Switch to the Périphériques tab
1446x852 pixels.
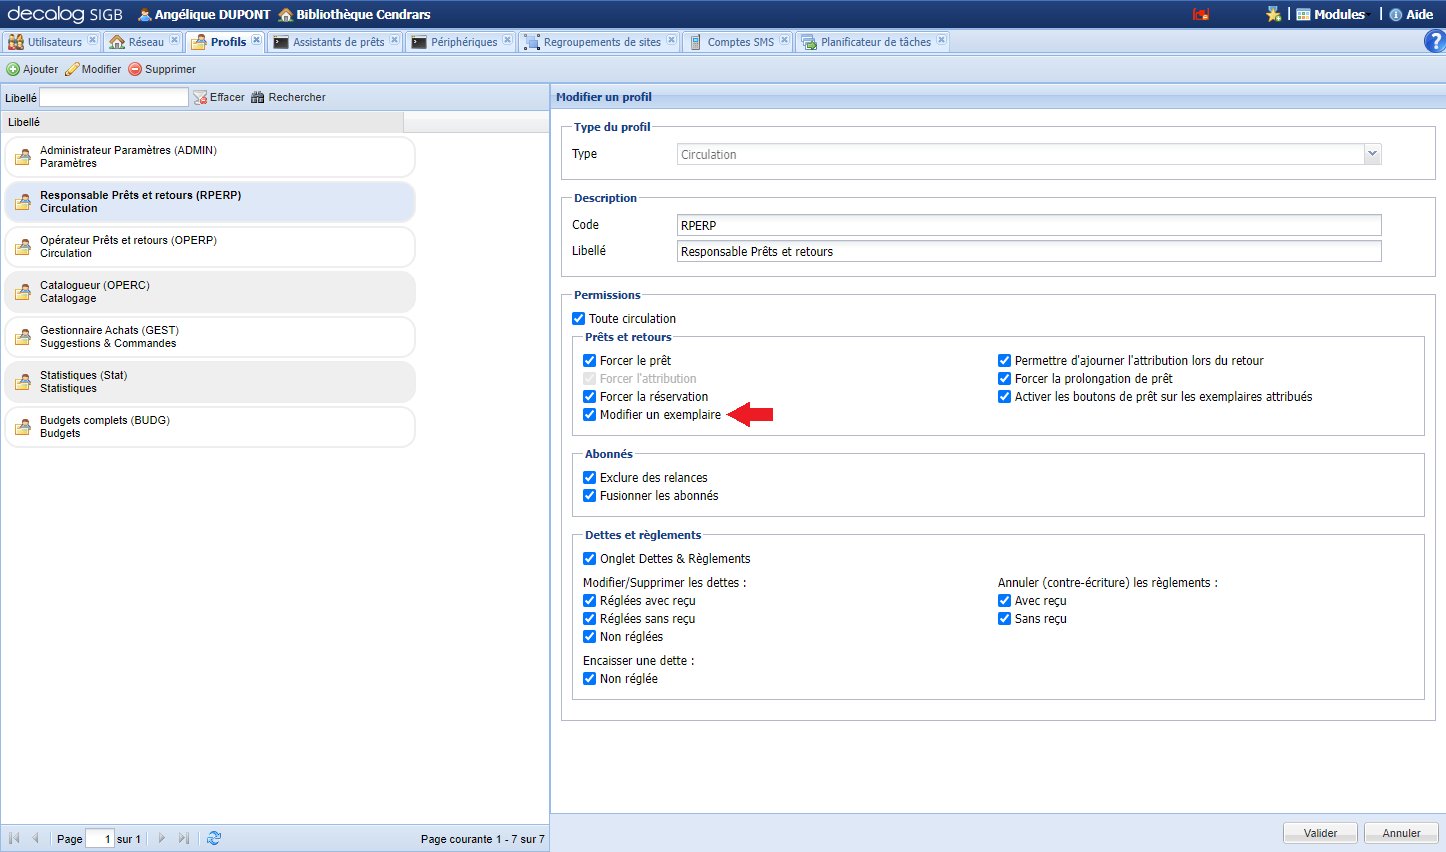click(x=463, y=42)
